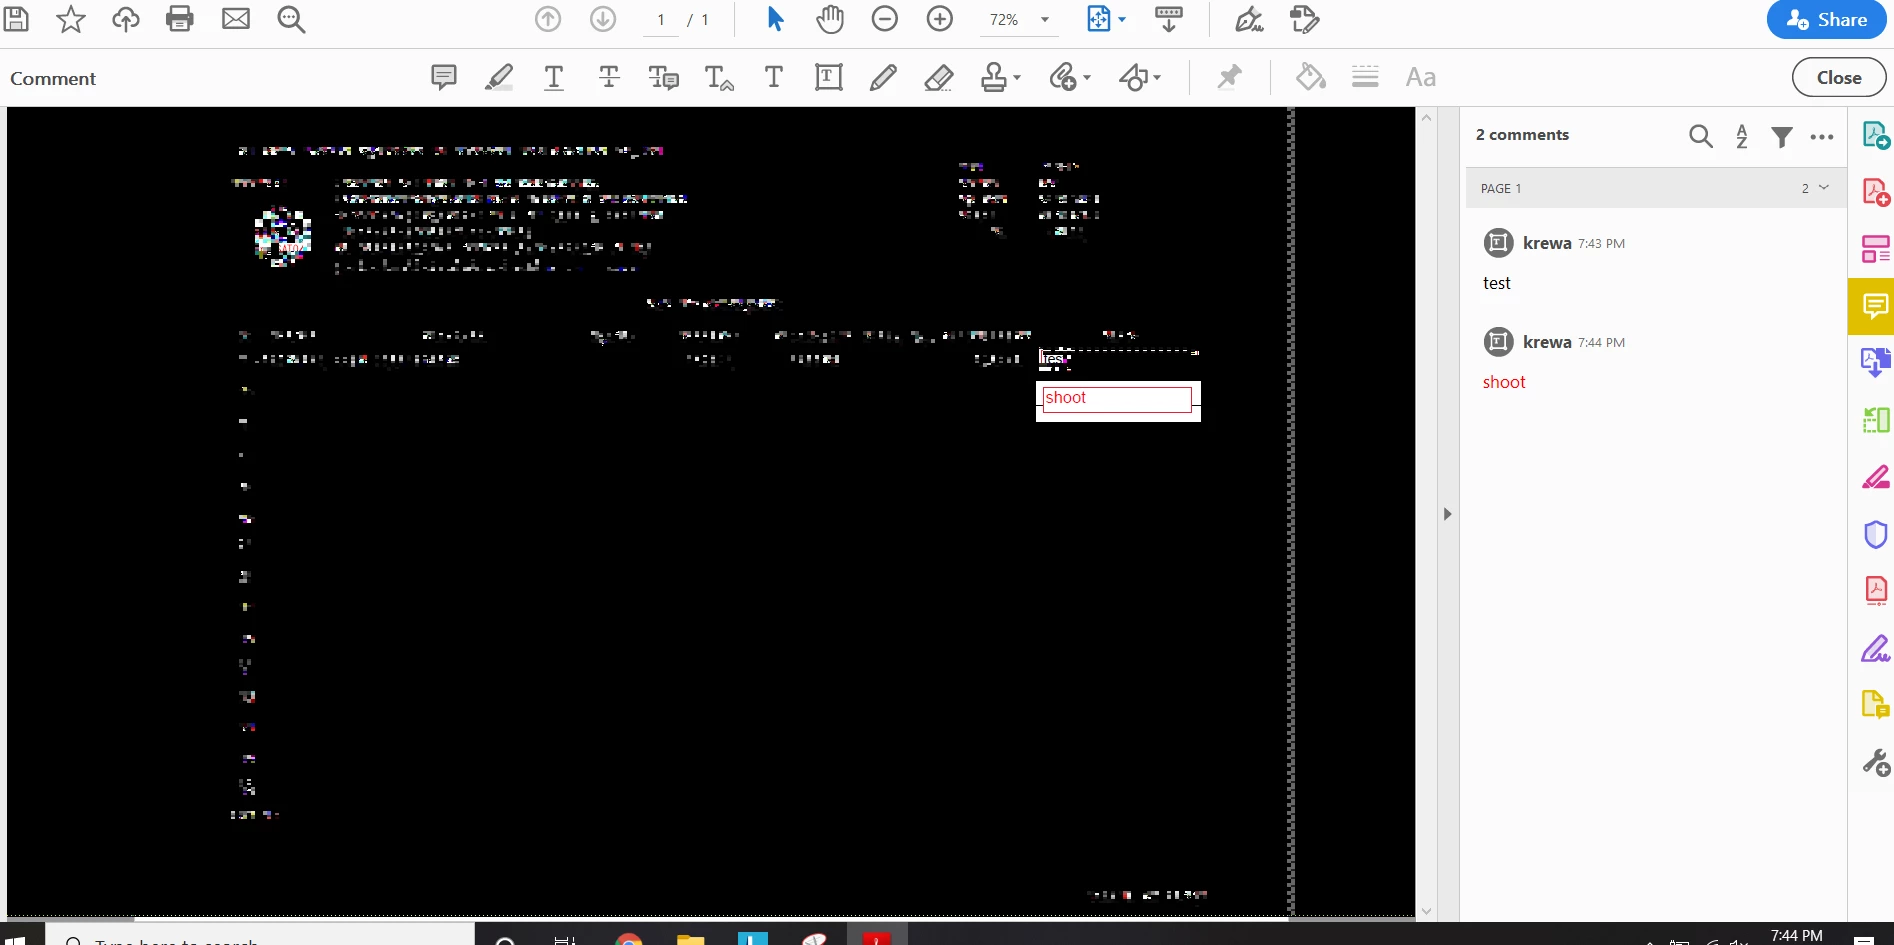Viewport: 1894px width, 945px height.
Task: Choose the Strikethrough Text tool
Action: click(x=609, y=77)
